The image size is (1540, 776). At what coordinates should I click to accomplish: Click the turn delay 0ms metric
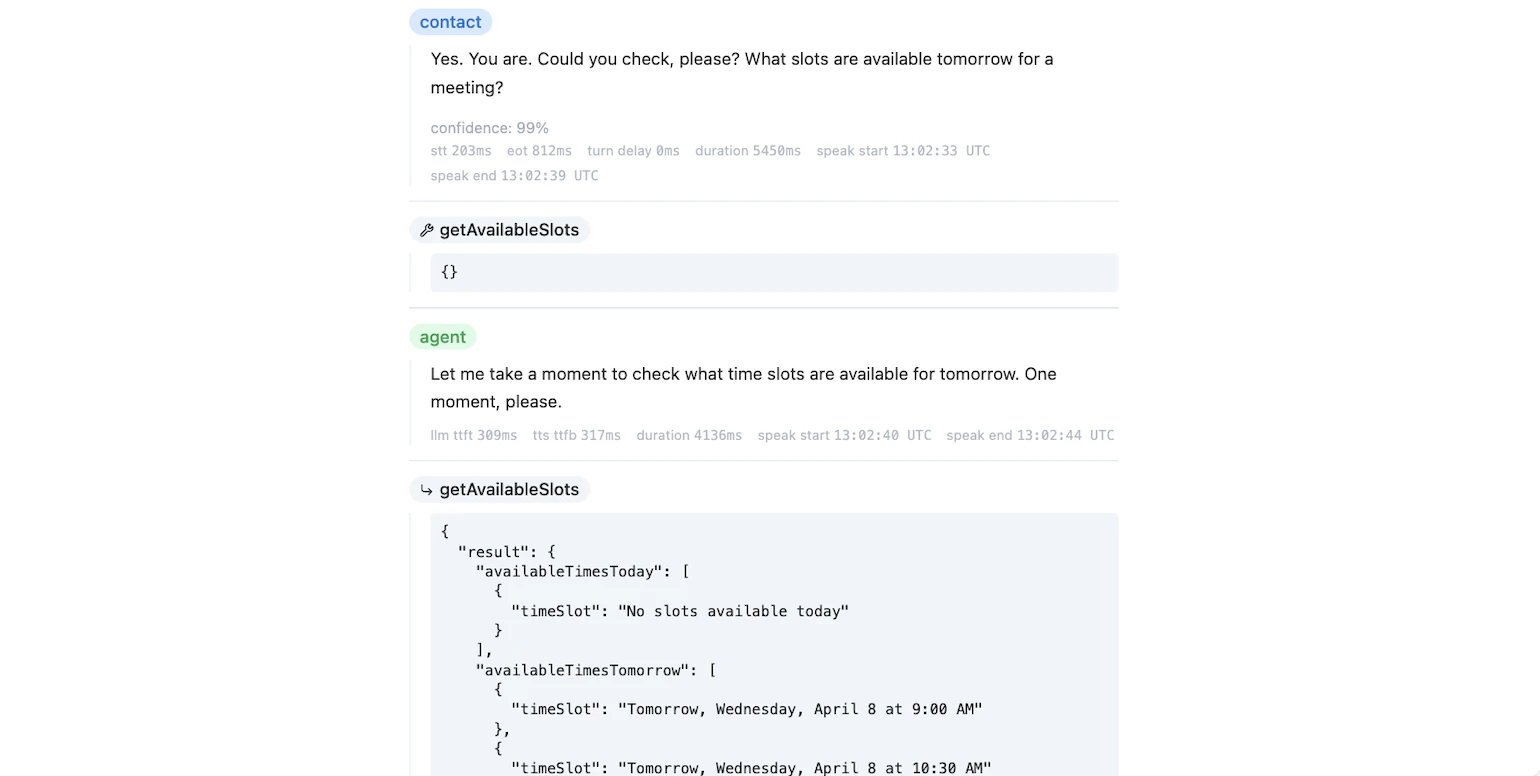(633, 151)
